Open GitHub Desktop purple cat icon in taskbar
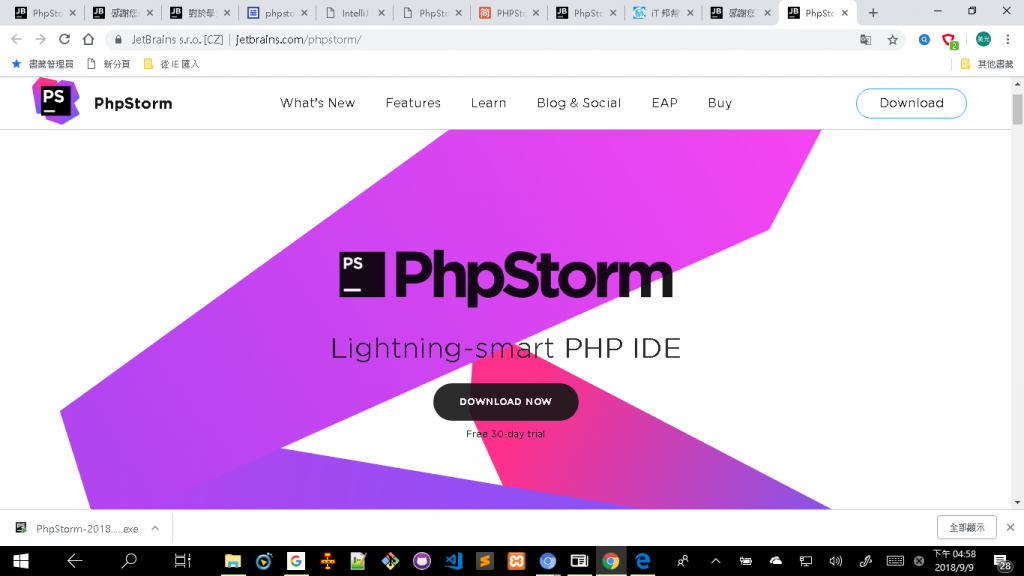The width and height of the screenshot is (1024, 576). (x=422, y=561)
